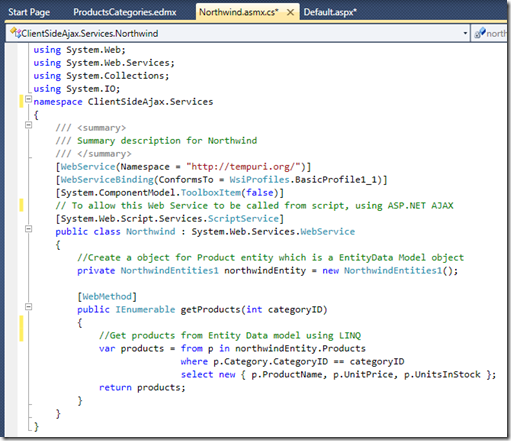Click the IEnumerable return type

(145, 310)
